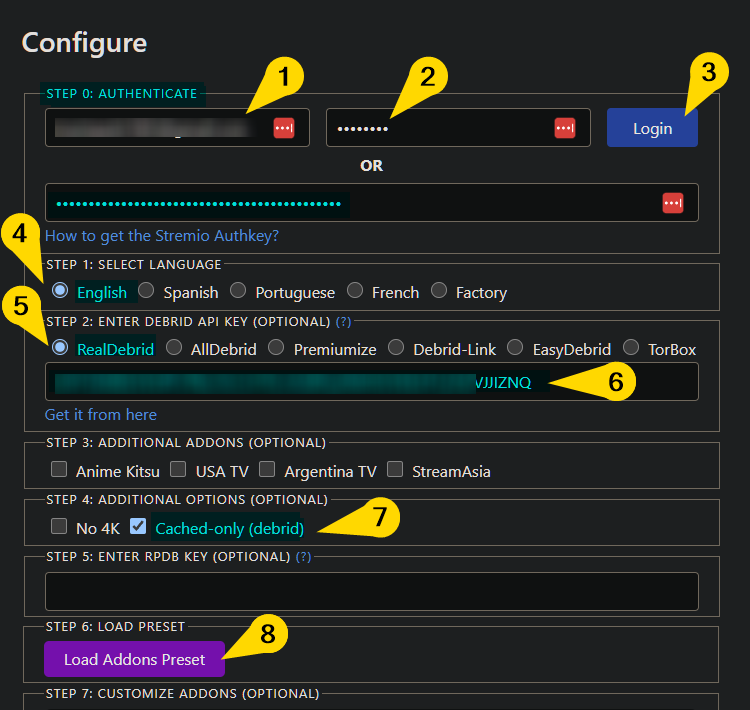This screenshot has width=750, height=710.
Task: Enable the Anime Kitsu addon checkbox
Action: coord(59,469)
